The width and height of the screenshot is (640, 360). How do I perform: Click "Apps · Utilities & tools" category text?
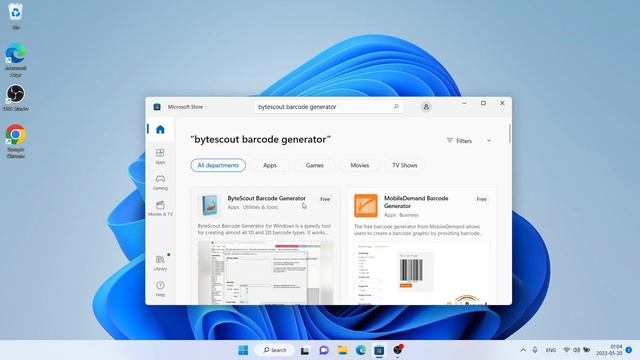[253, 207]
